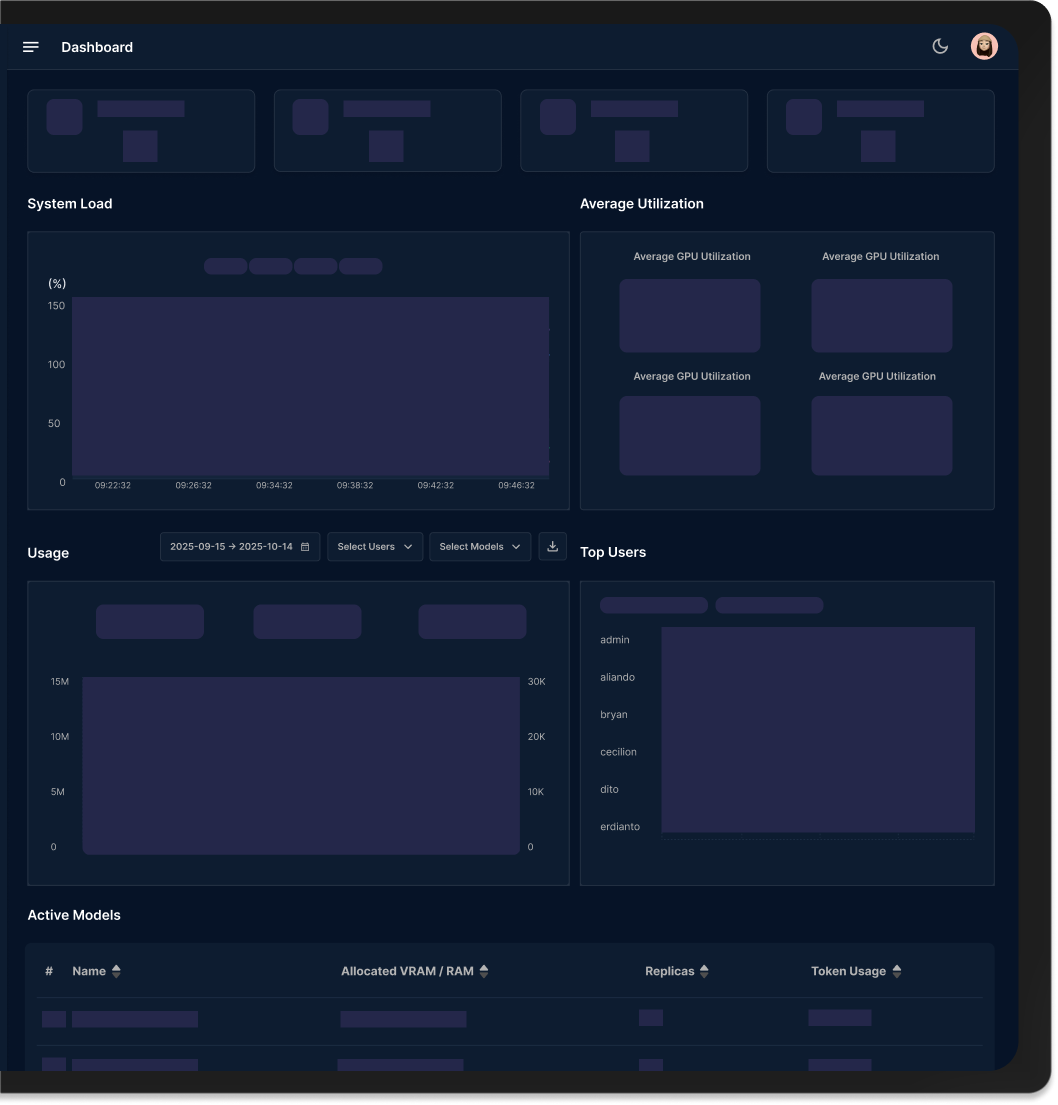Select the admin user in Top Users
The height and width of the screenshot is (1105, 1058).
click(x=613, y=639)
